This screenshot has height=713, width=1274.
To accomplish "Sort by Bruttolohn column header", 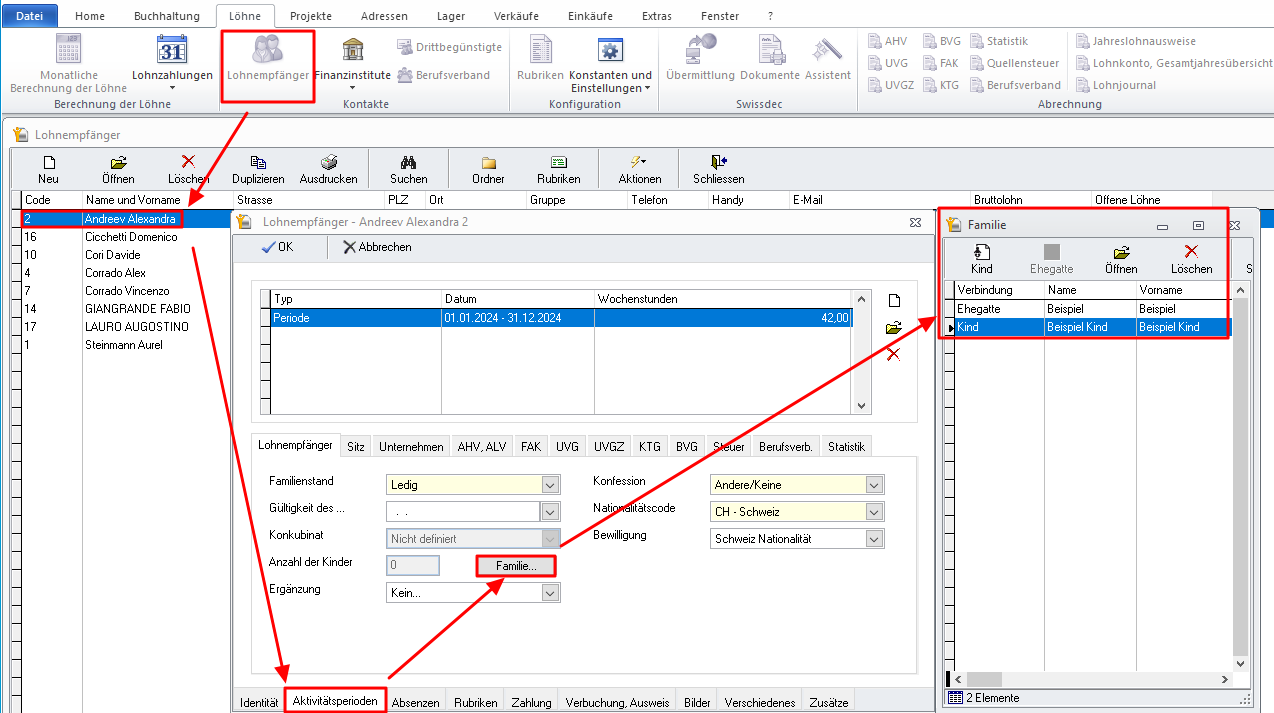I will [1030, 200].
